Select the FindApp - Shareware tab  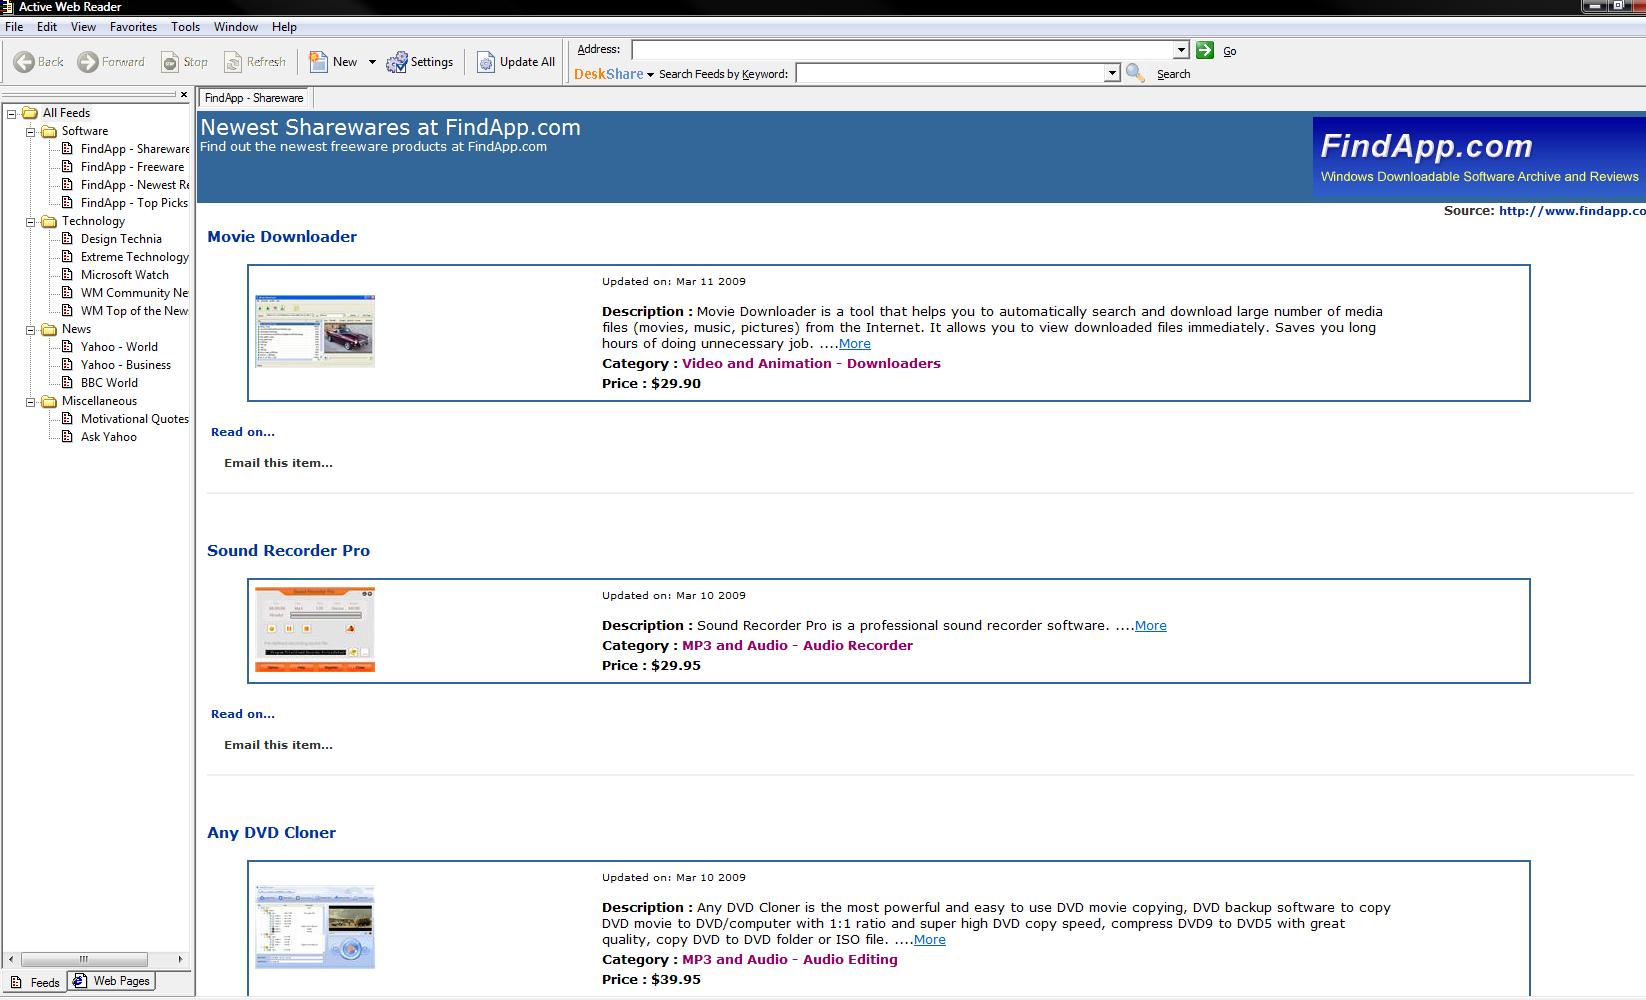click(254, 98)
